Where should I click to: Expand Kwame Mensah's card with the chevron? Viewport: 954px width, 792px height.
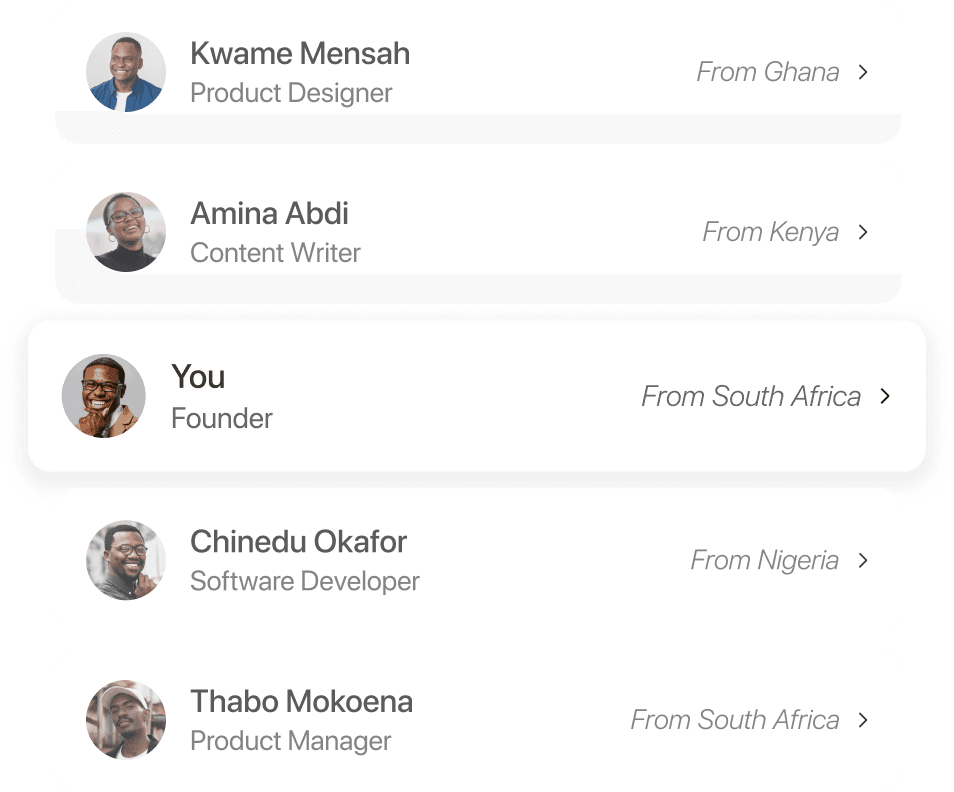(863, 72)
